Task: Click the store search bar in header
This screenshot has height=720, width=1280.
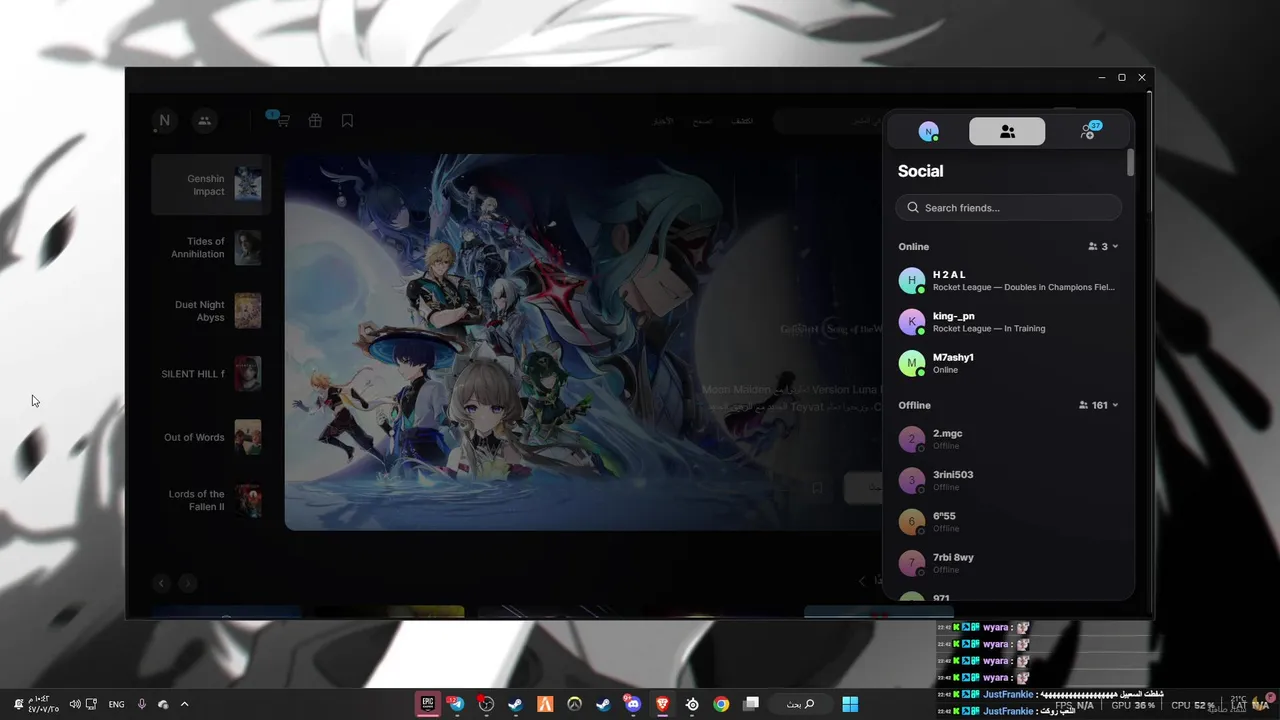Action: 828,121
